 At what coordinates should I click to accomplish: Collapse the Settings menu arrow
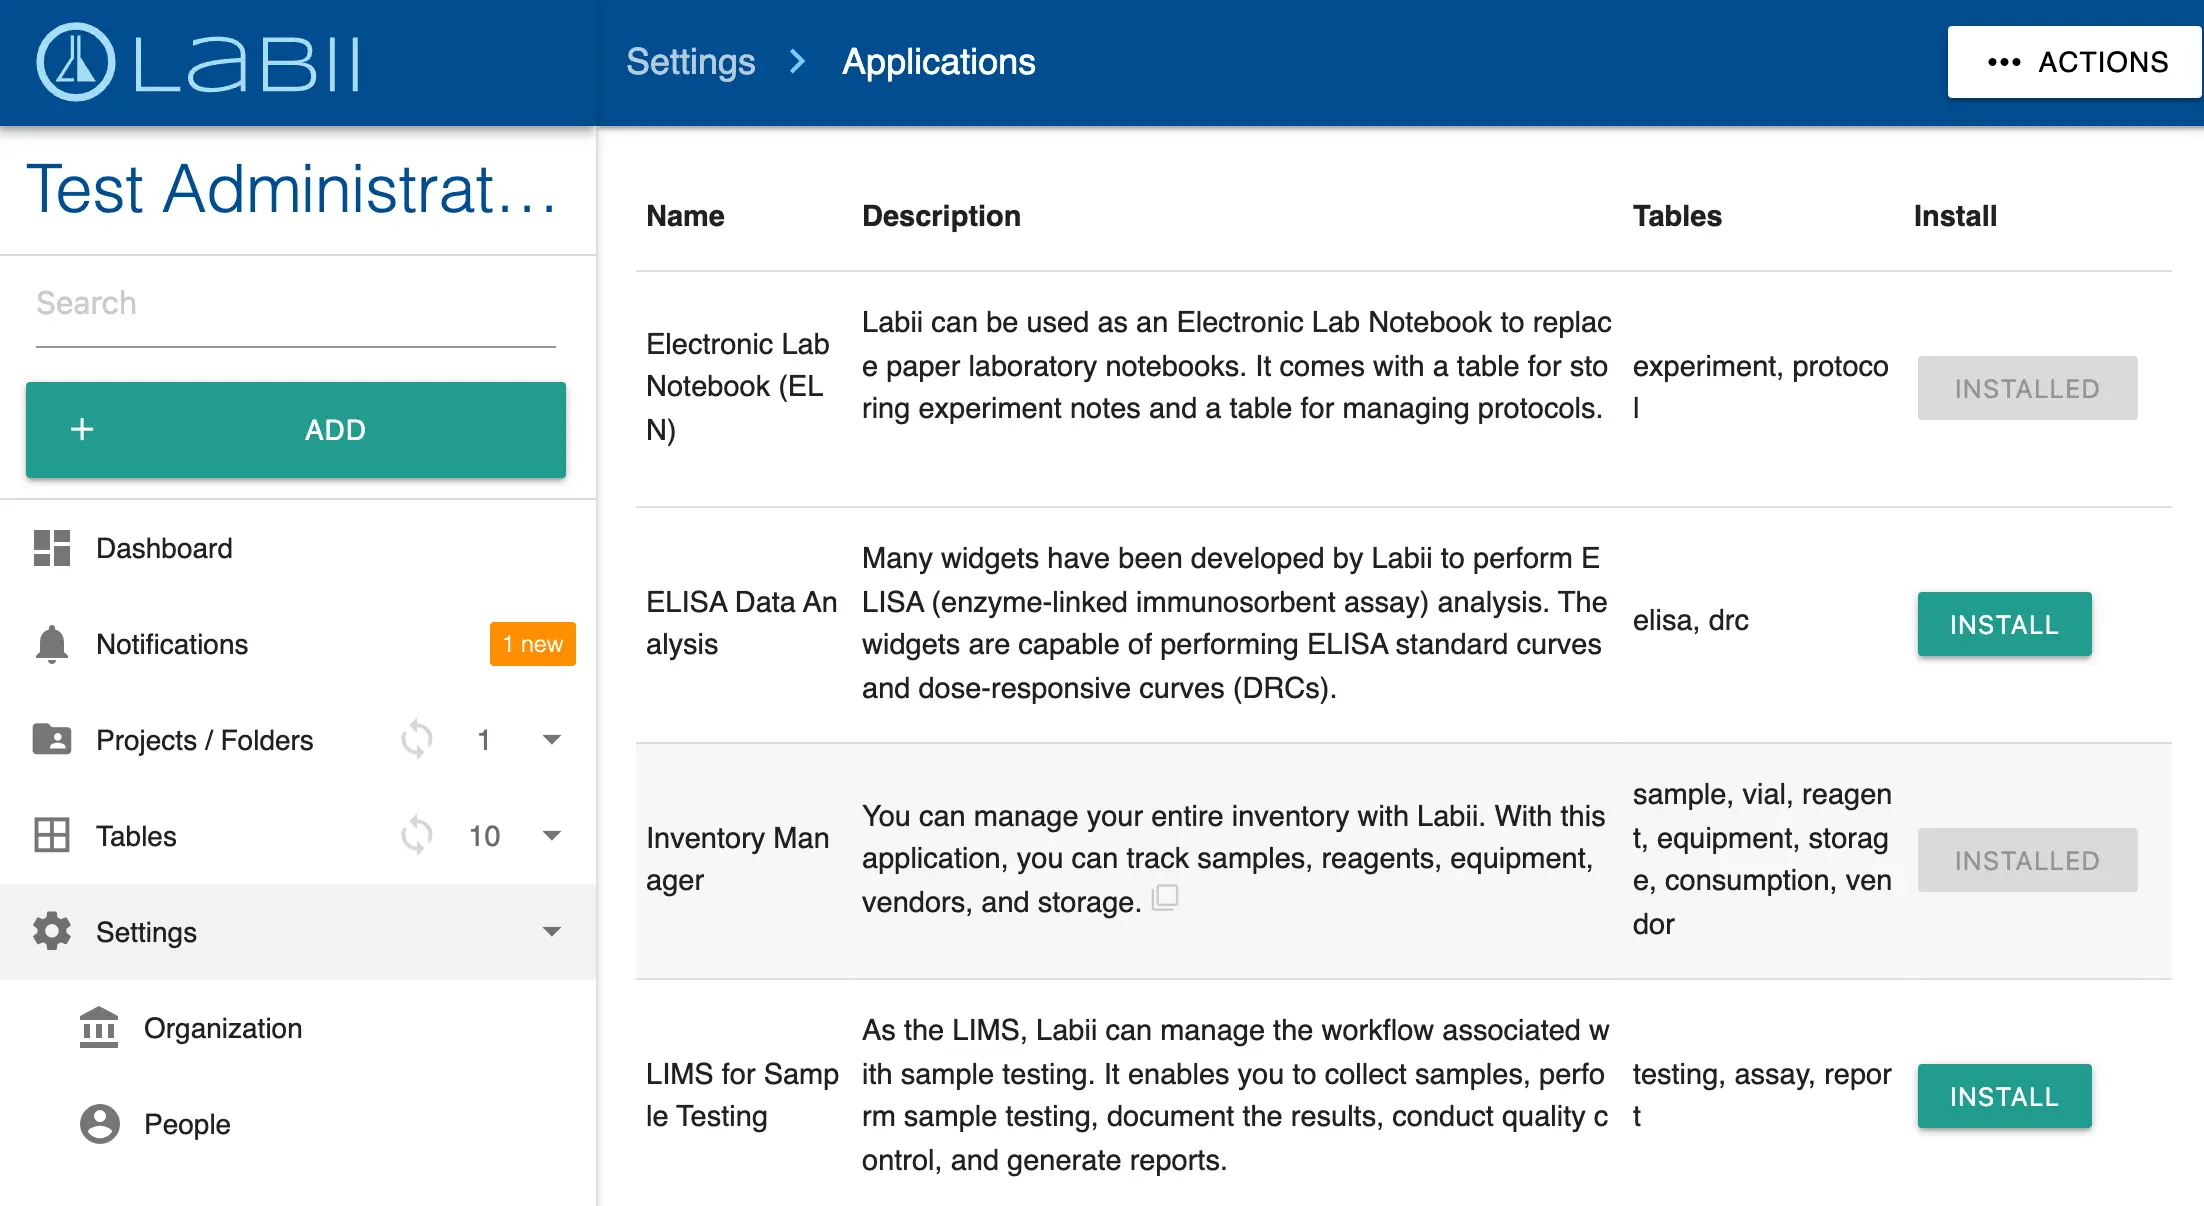[x=551, y=932]
